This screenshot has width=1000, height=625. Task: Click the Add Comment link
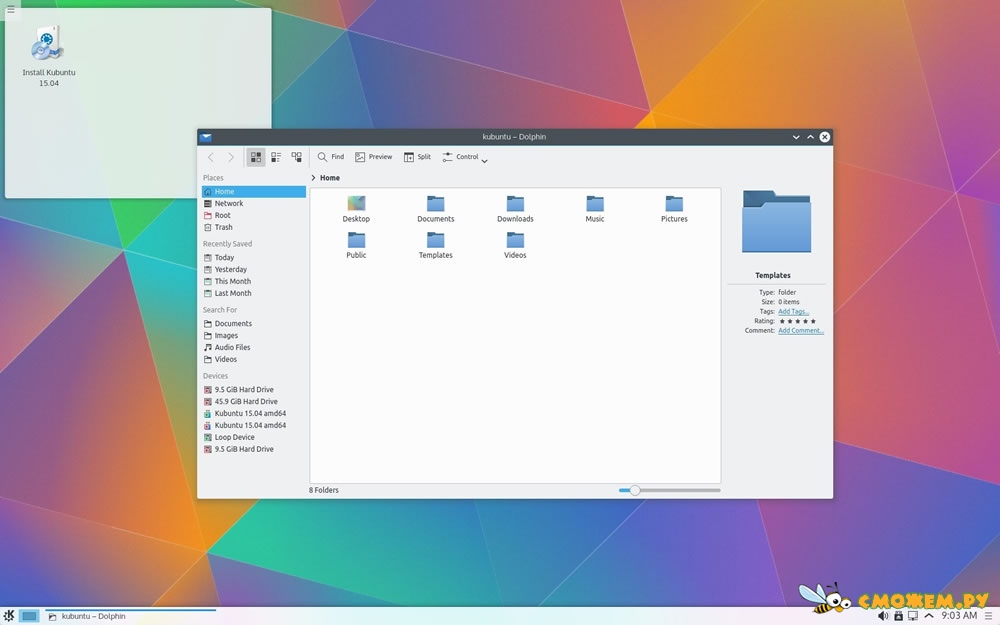click(x=800, y=330)
